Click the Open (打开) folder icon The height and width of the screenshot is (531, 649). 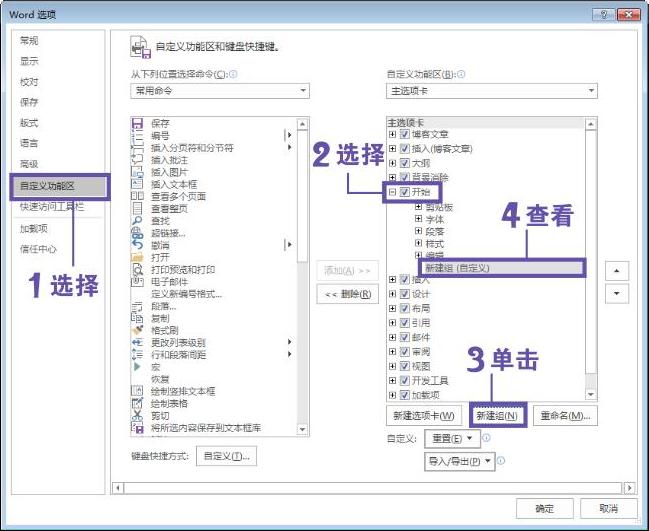click(137, 257)
